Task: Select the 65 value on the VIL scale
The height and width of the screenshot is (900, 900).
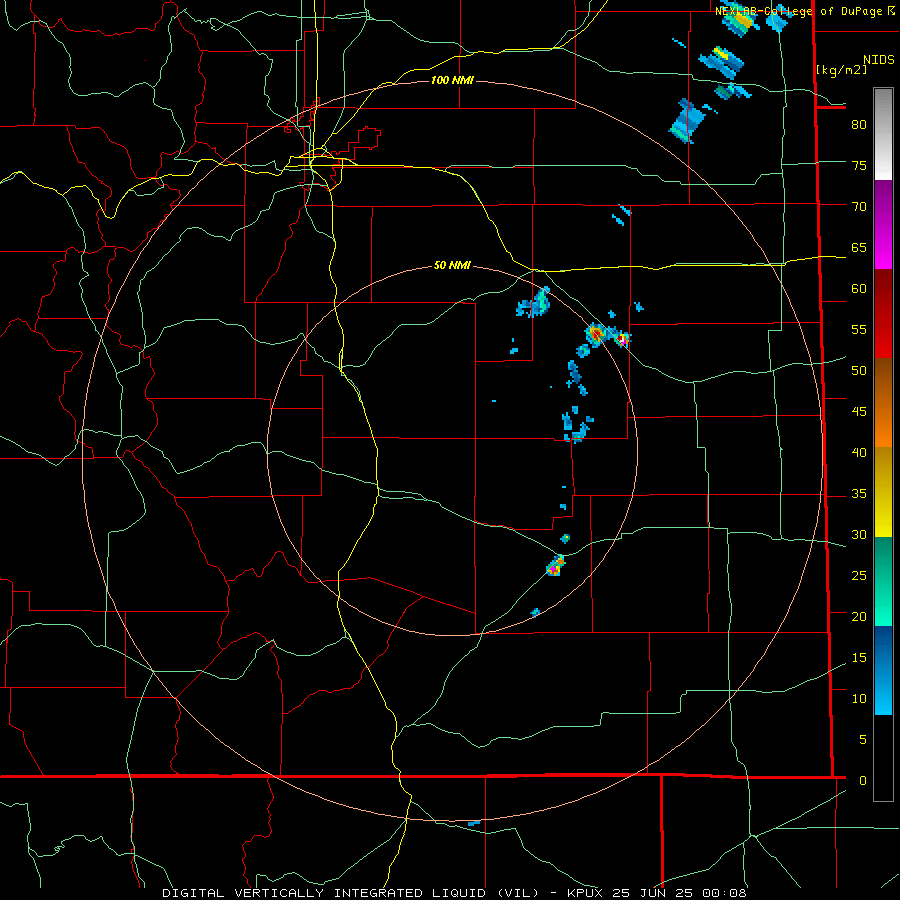Action: [x=859, y=247]
